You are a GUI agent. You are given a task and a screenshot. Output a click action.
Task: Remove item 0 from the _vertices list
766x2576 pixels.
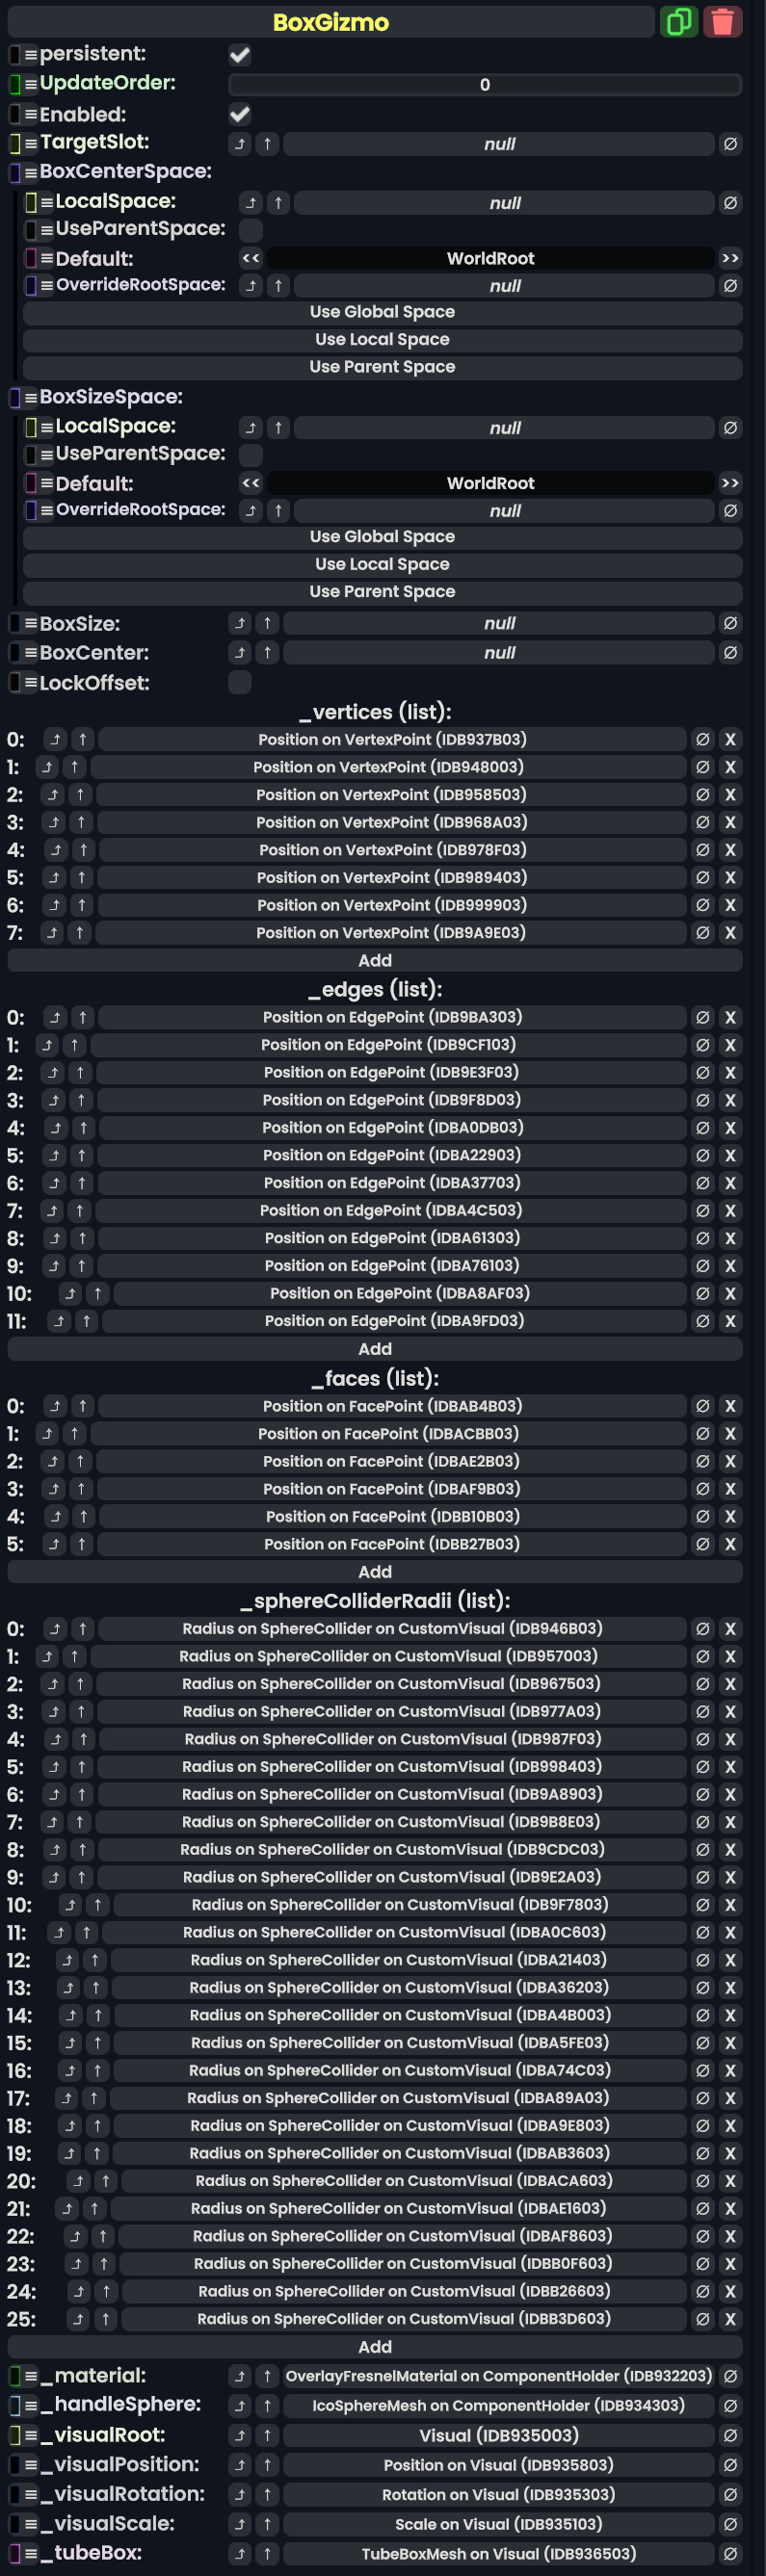click(730, 740)
